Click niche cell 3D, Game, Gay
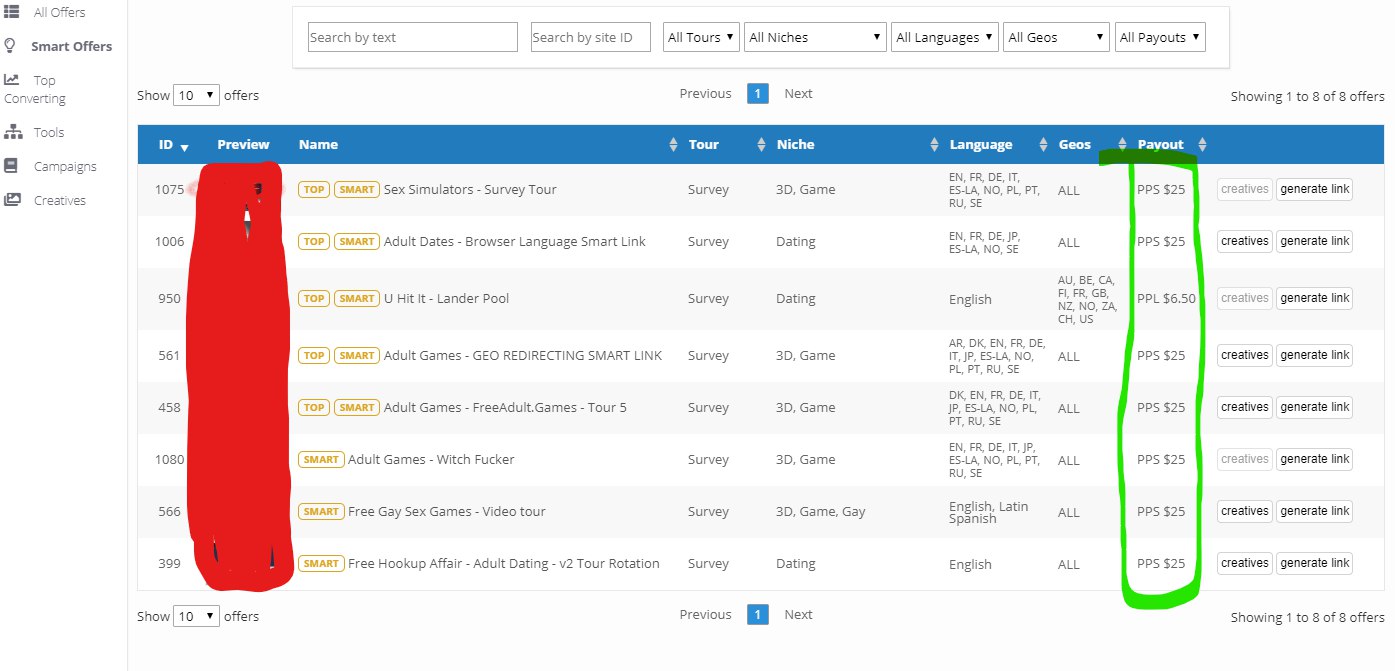 pyautogui.click(x=821, y=511)
